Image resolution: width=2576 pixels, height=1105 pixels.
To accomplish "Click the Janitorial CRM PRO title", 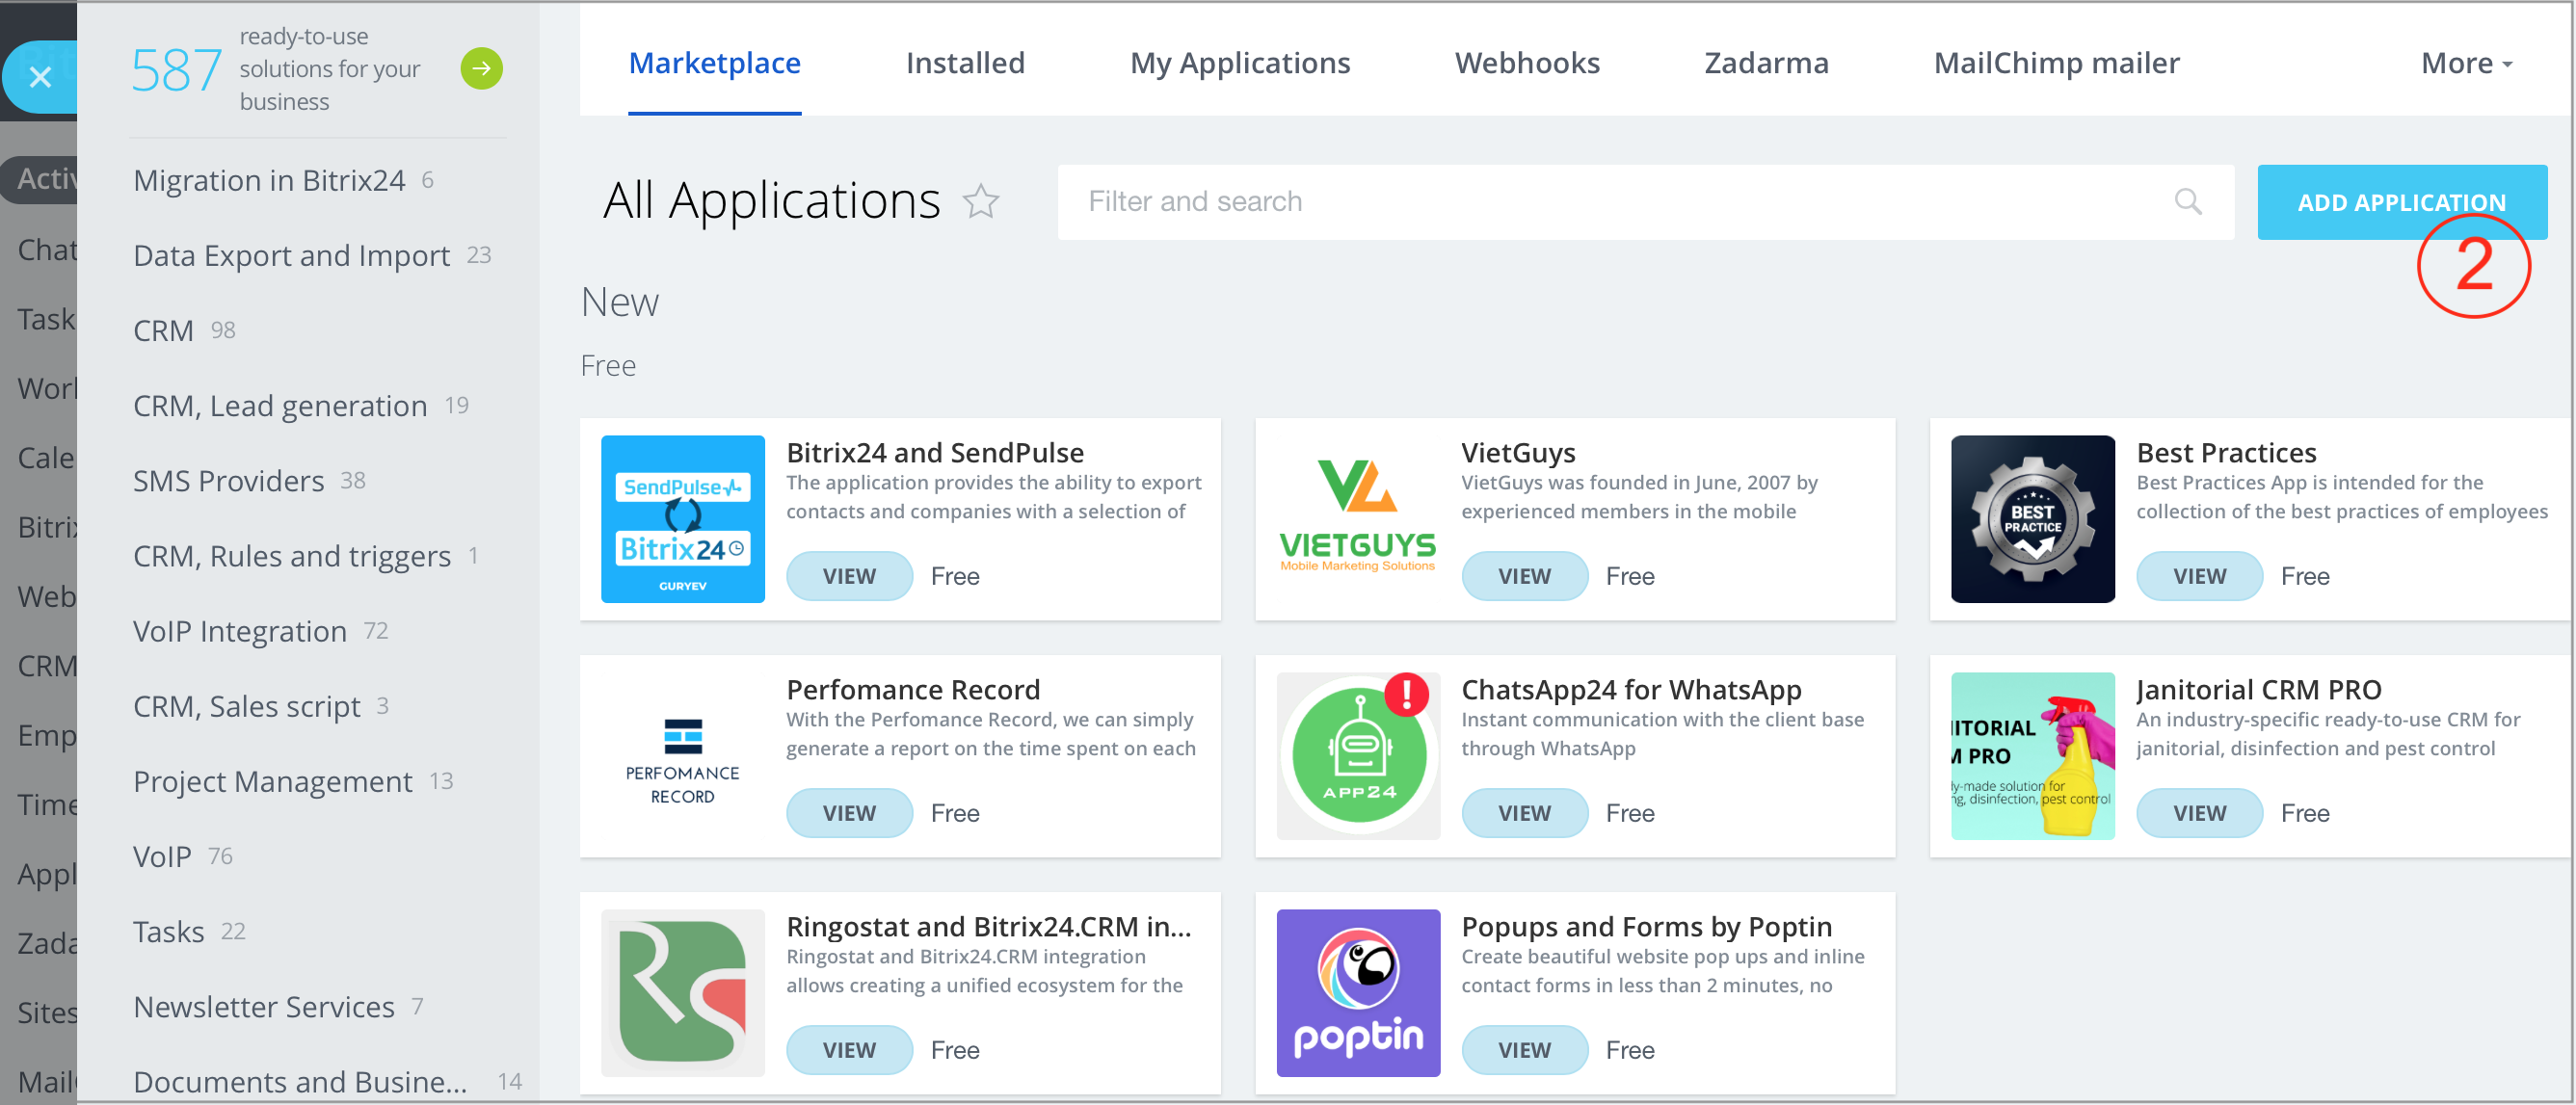I will tap(2258, 689).
